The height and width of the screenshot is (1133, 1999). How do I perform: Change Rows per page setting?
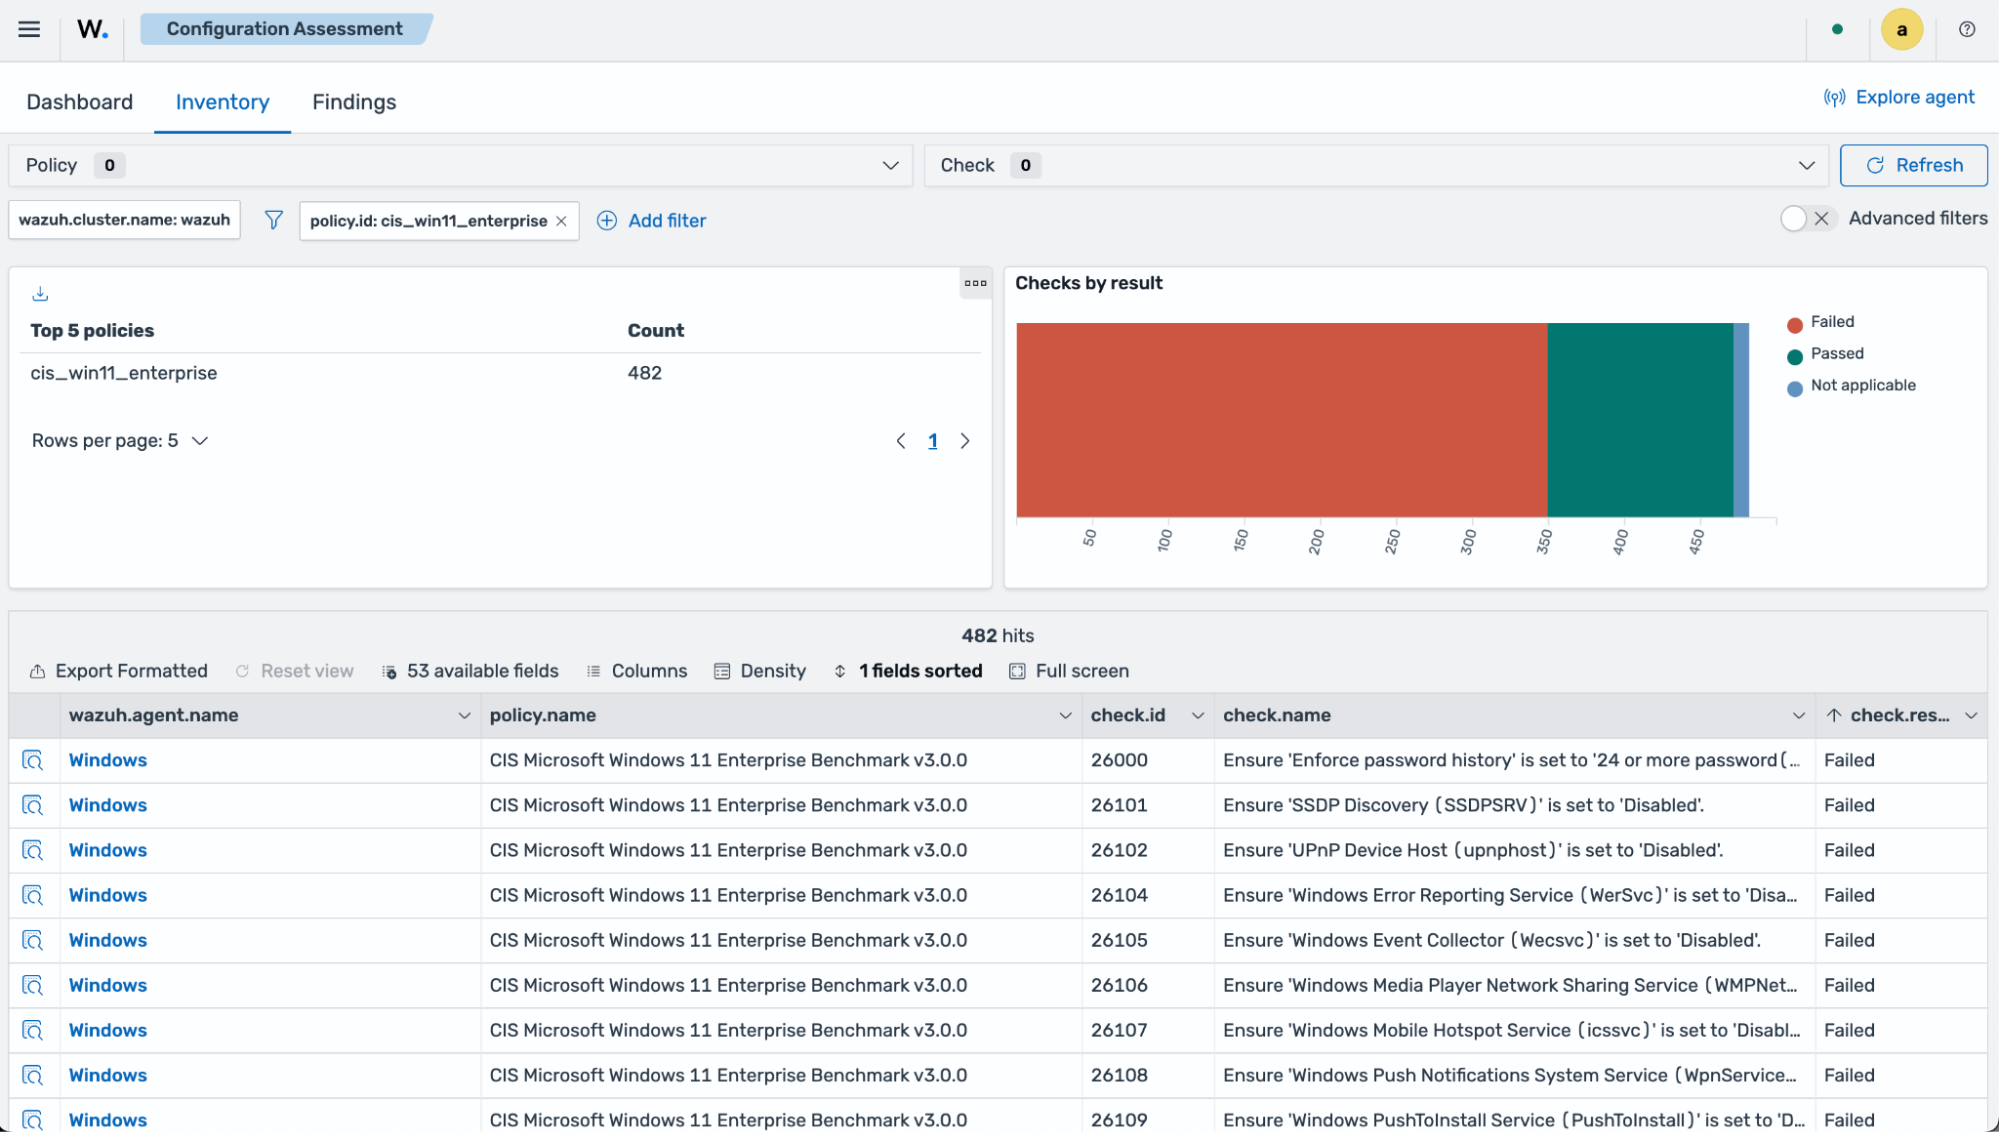click(x=120, y=441)
